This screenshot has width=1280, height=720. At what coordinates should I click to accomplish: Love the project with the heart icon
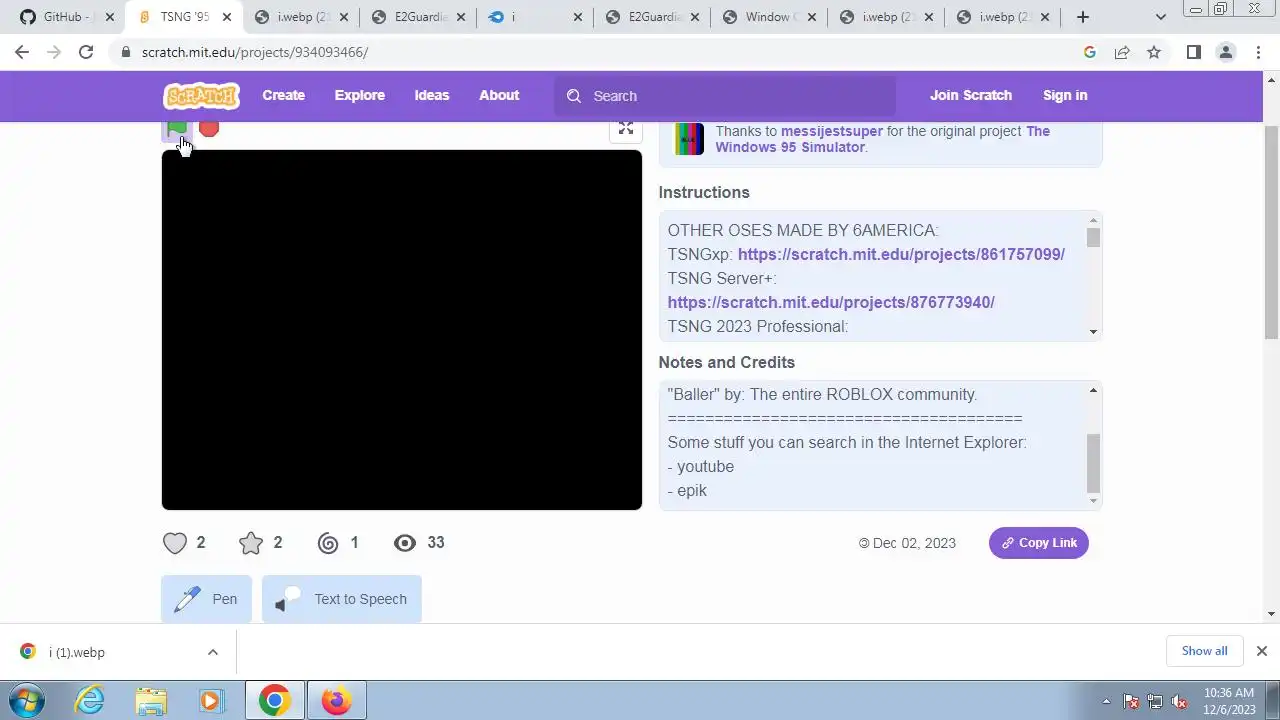tap(175, 543)
